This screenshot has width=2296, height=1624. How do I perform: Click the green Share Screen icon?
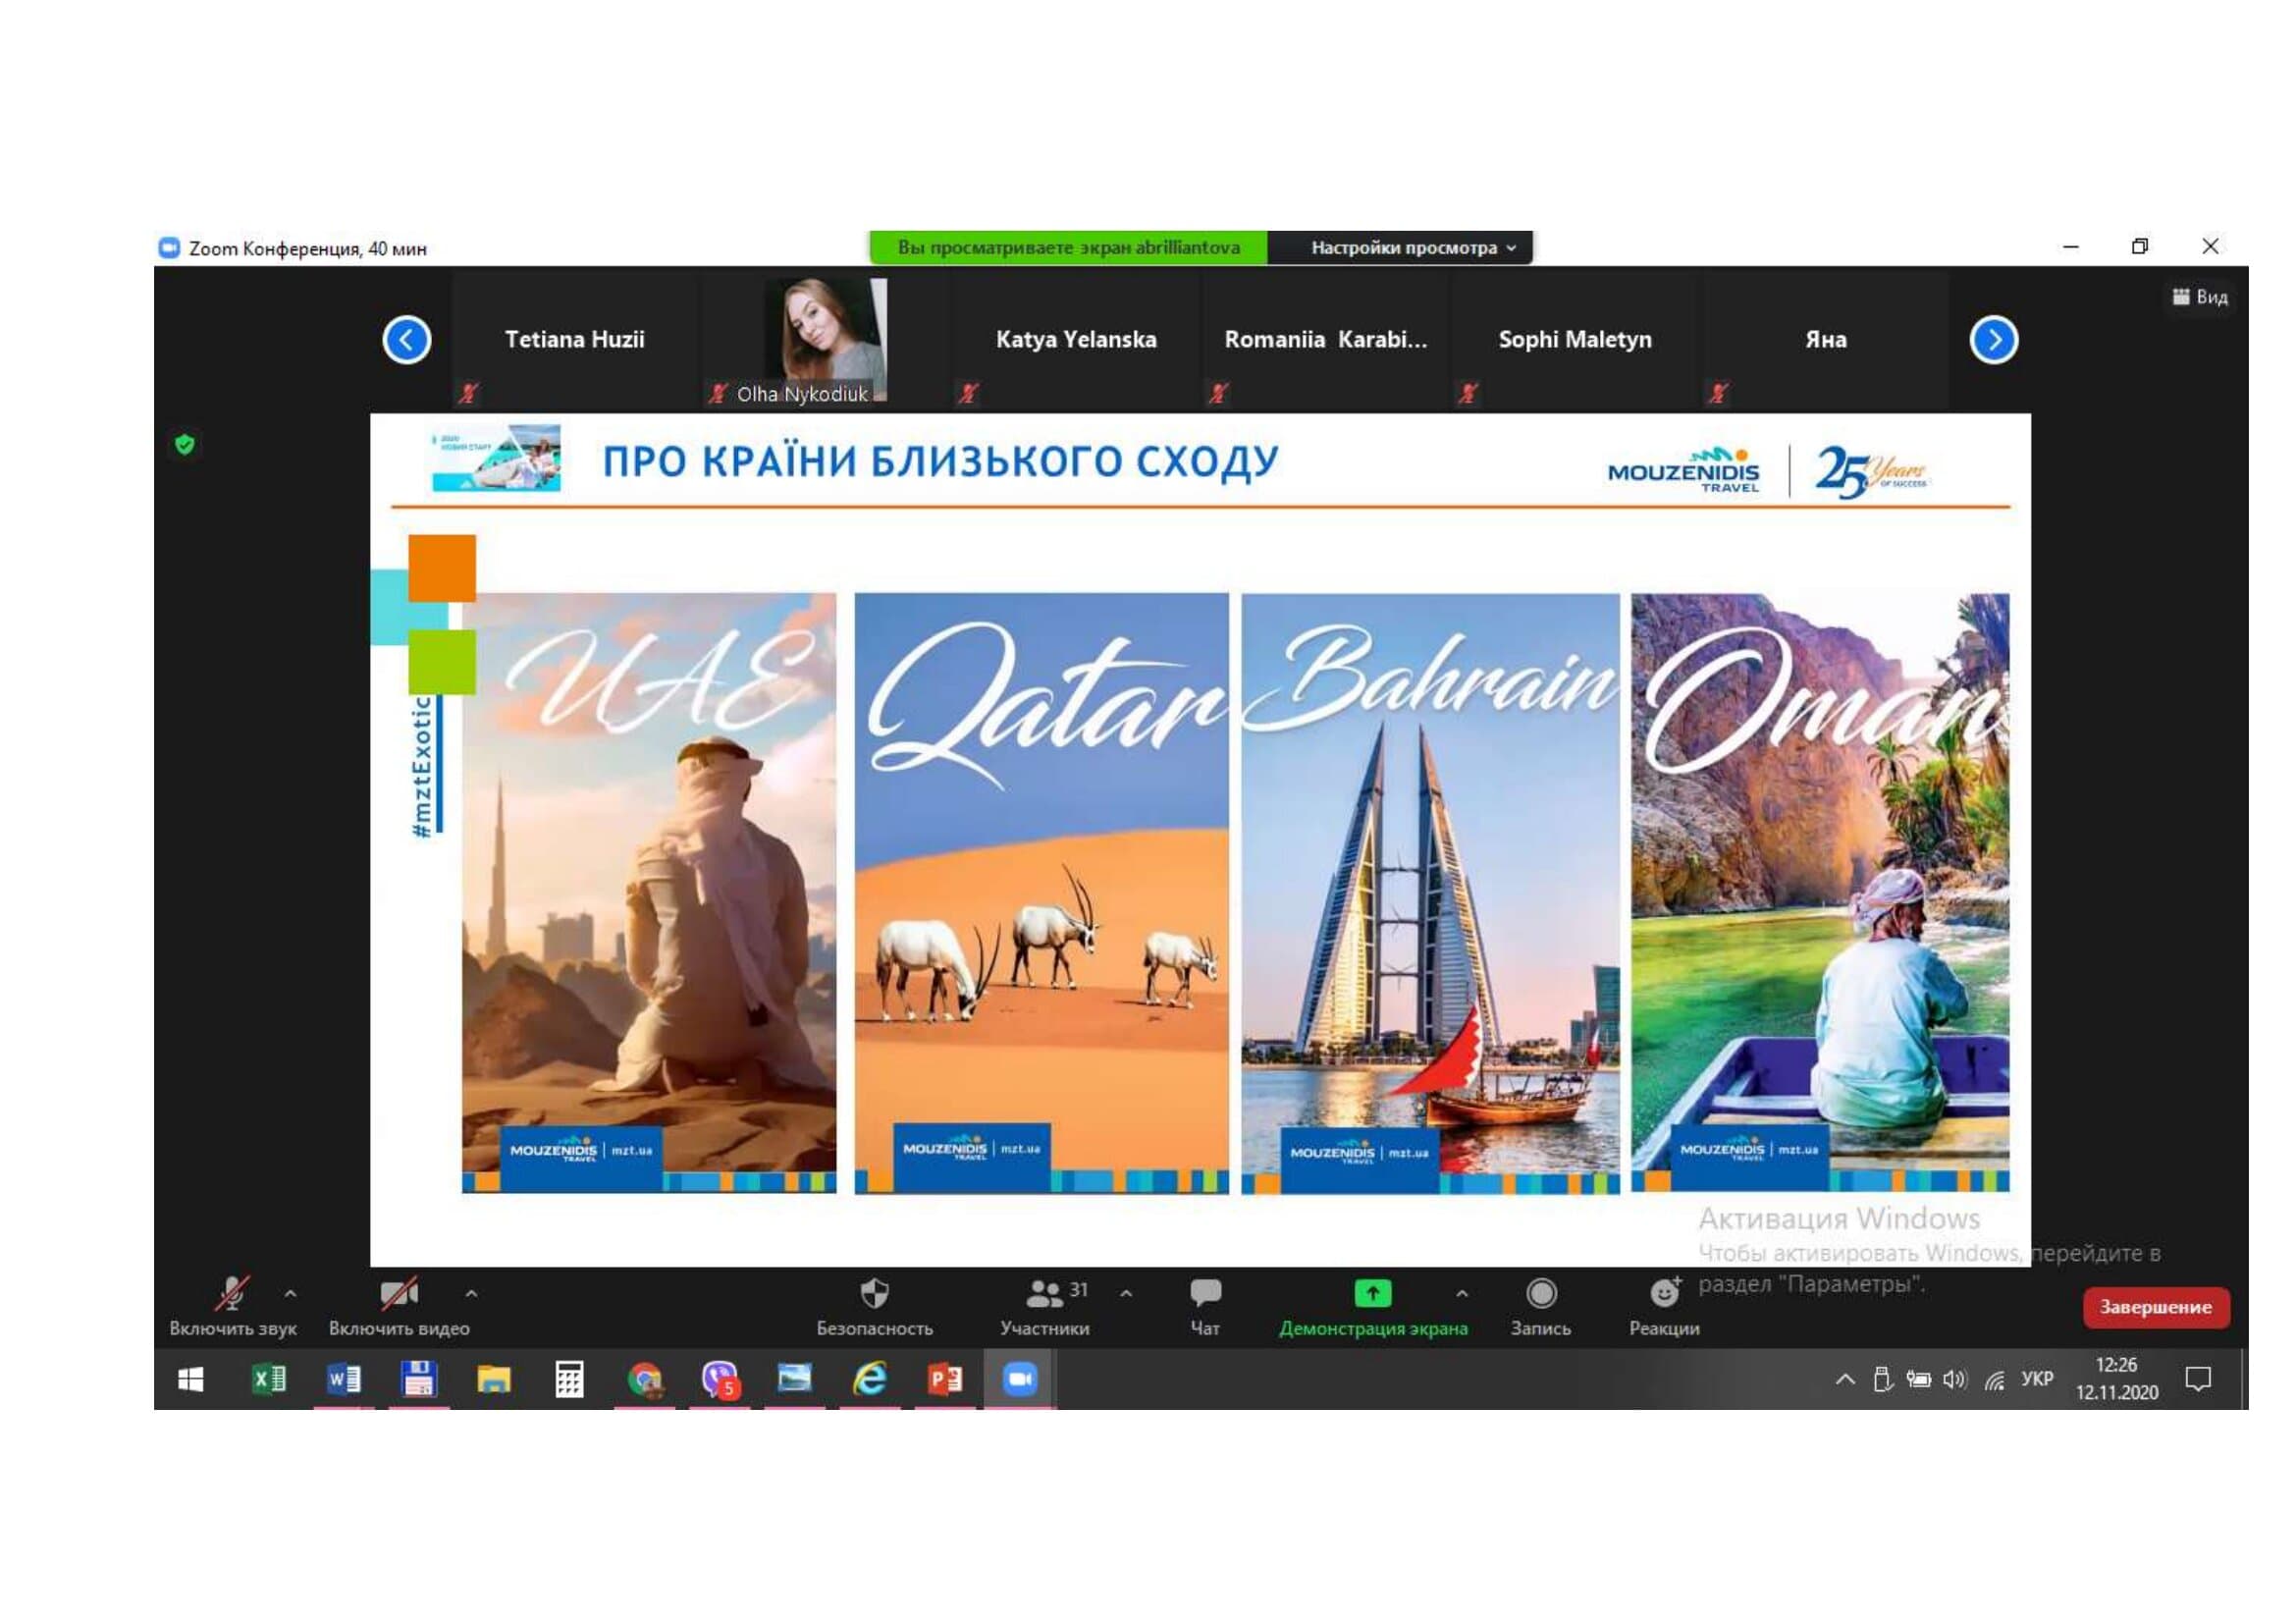(x=1372, y=1294)
